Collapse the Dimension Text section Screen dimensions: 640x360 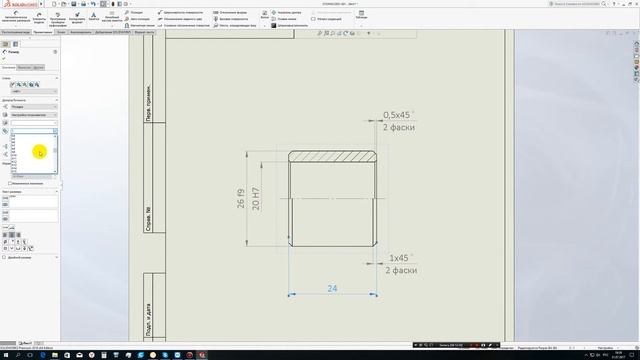point(56,191)
